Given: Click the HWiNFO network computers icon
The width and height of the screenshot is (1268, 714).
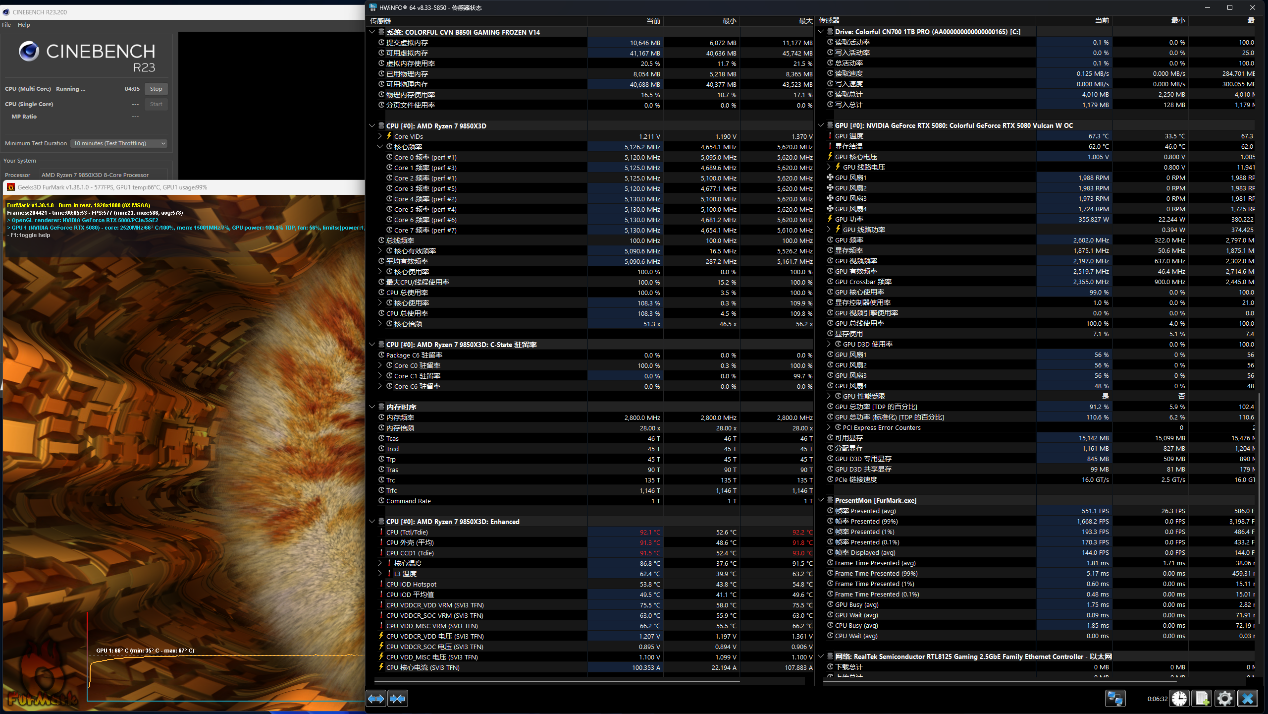Looking at the screenshot, I should (1115, 698).
